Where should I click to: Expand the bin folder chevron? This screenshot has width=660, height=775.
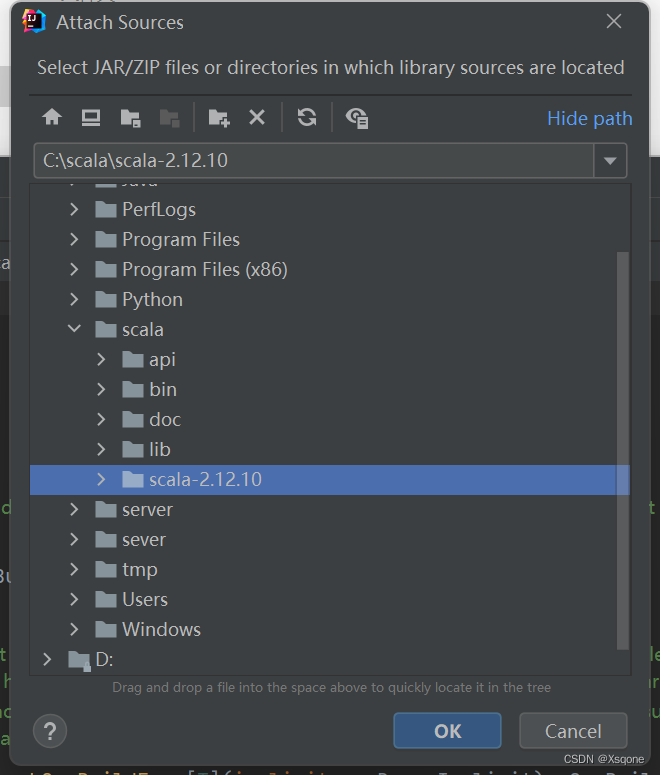101,389
